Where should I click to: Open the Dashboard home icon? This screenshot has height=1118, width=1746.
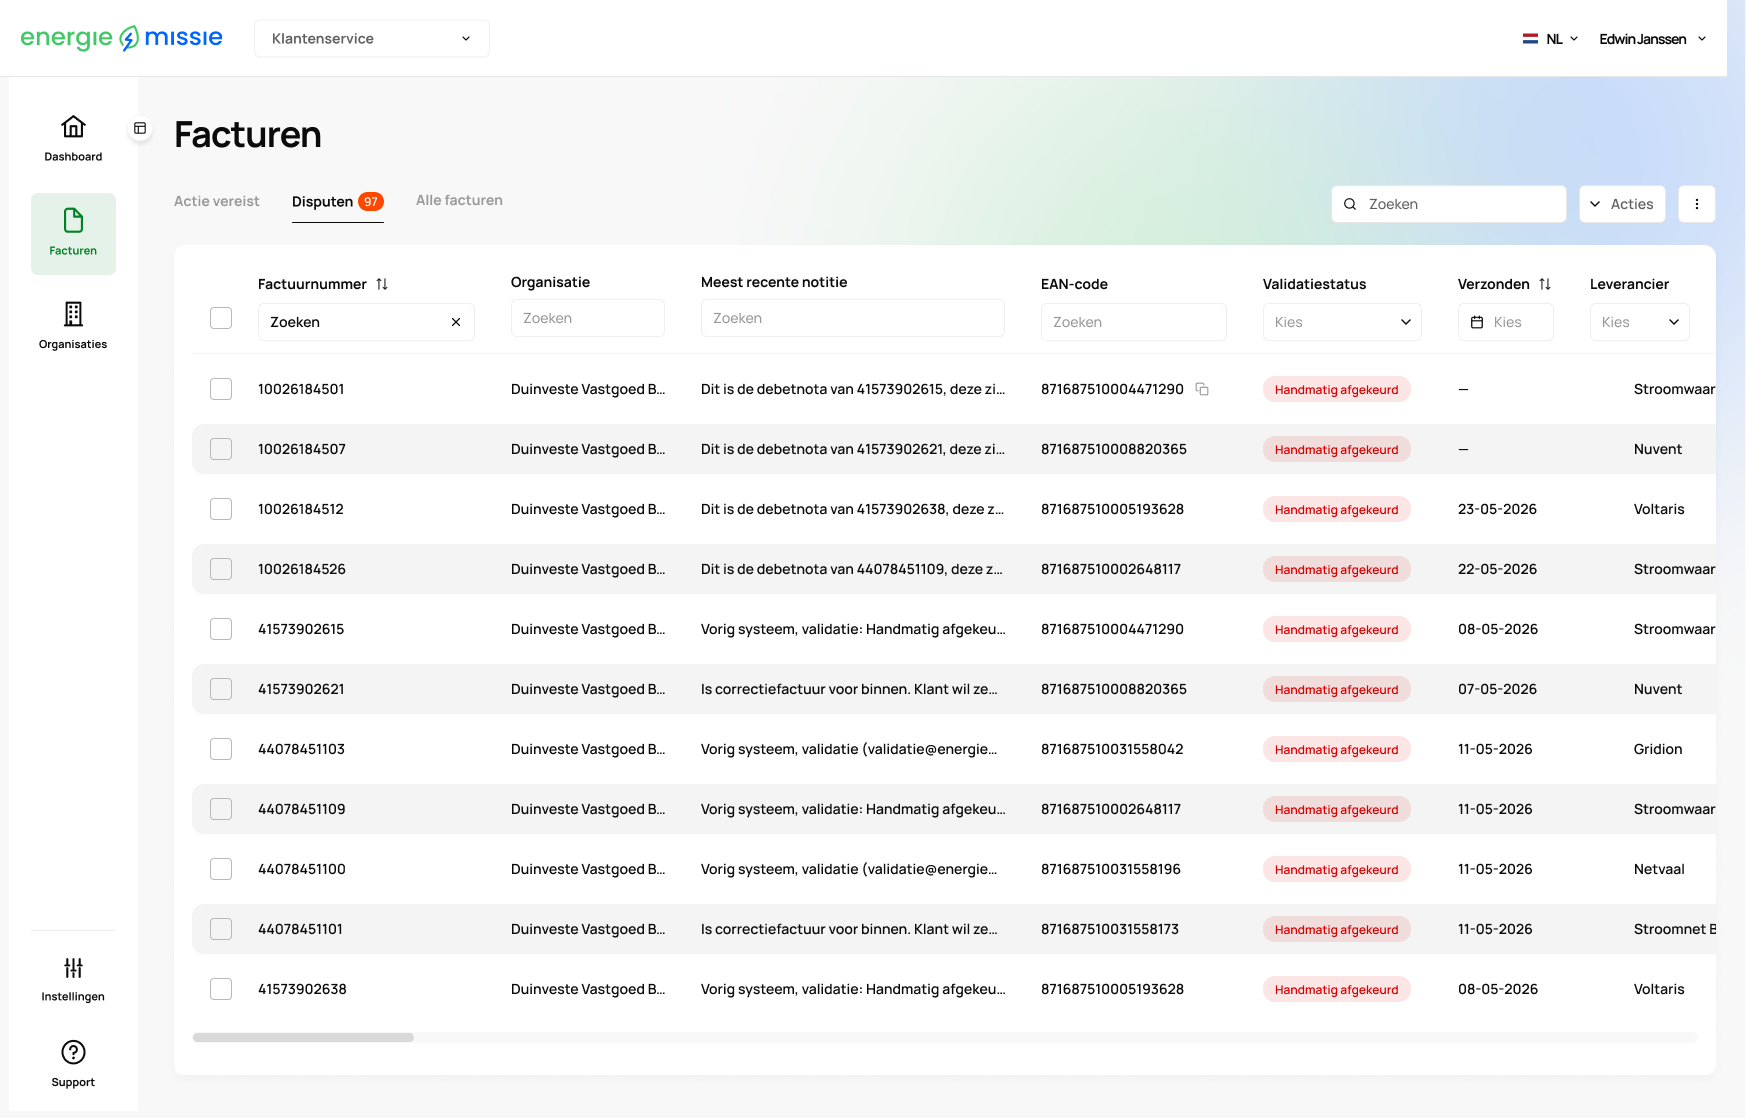coord(73,127)
